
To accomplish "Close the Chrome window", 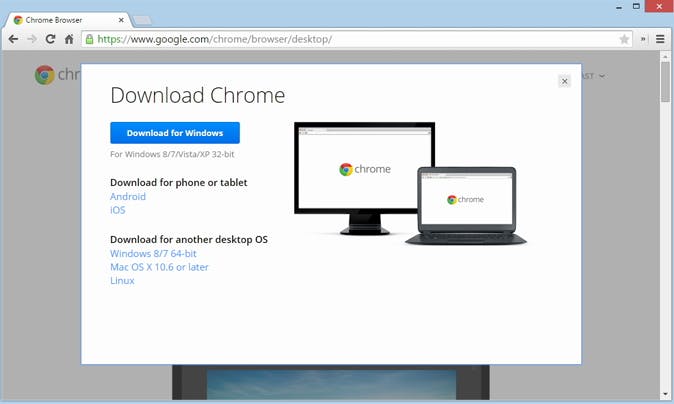I will 659,6.
